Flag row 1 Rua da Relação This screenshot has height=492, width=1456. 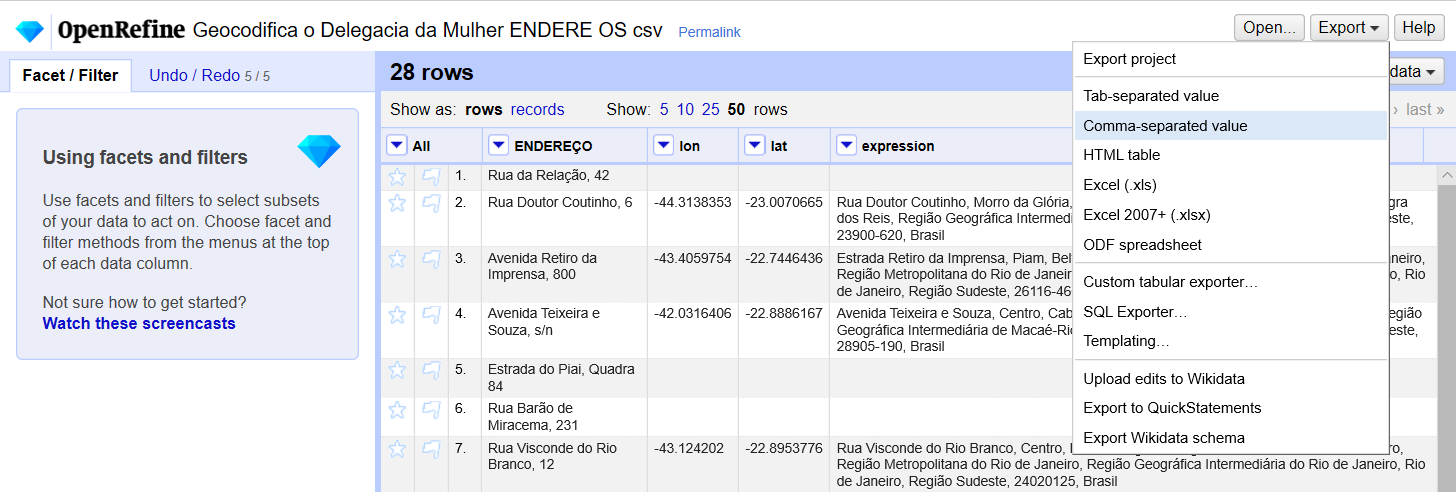tap(431, 176)
